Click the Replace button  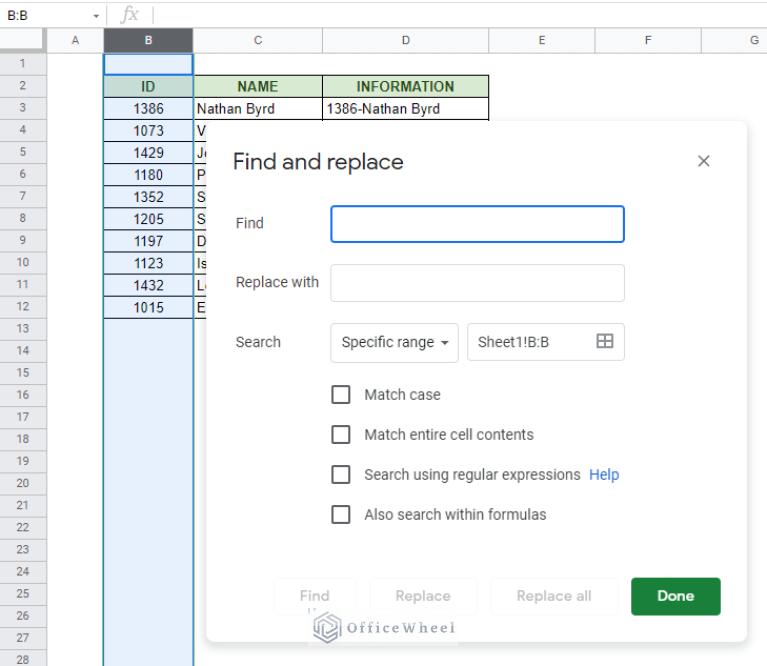(x=422, y=596)
